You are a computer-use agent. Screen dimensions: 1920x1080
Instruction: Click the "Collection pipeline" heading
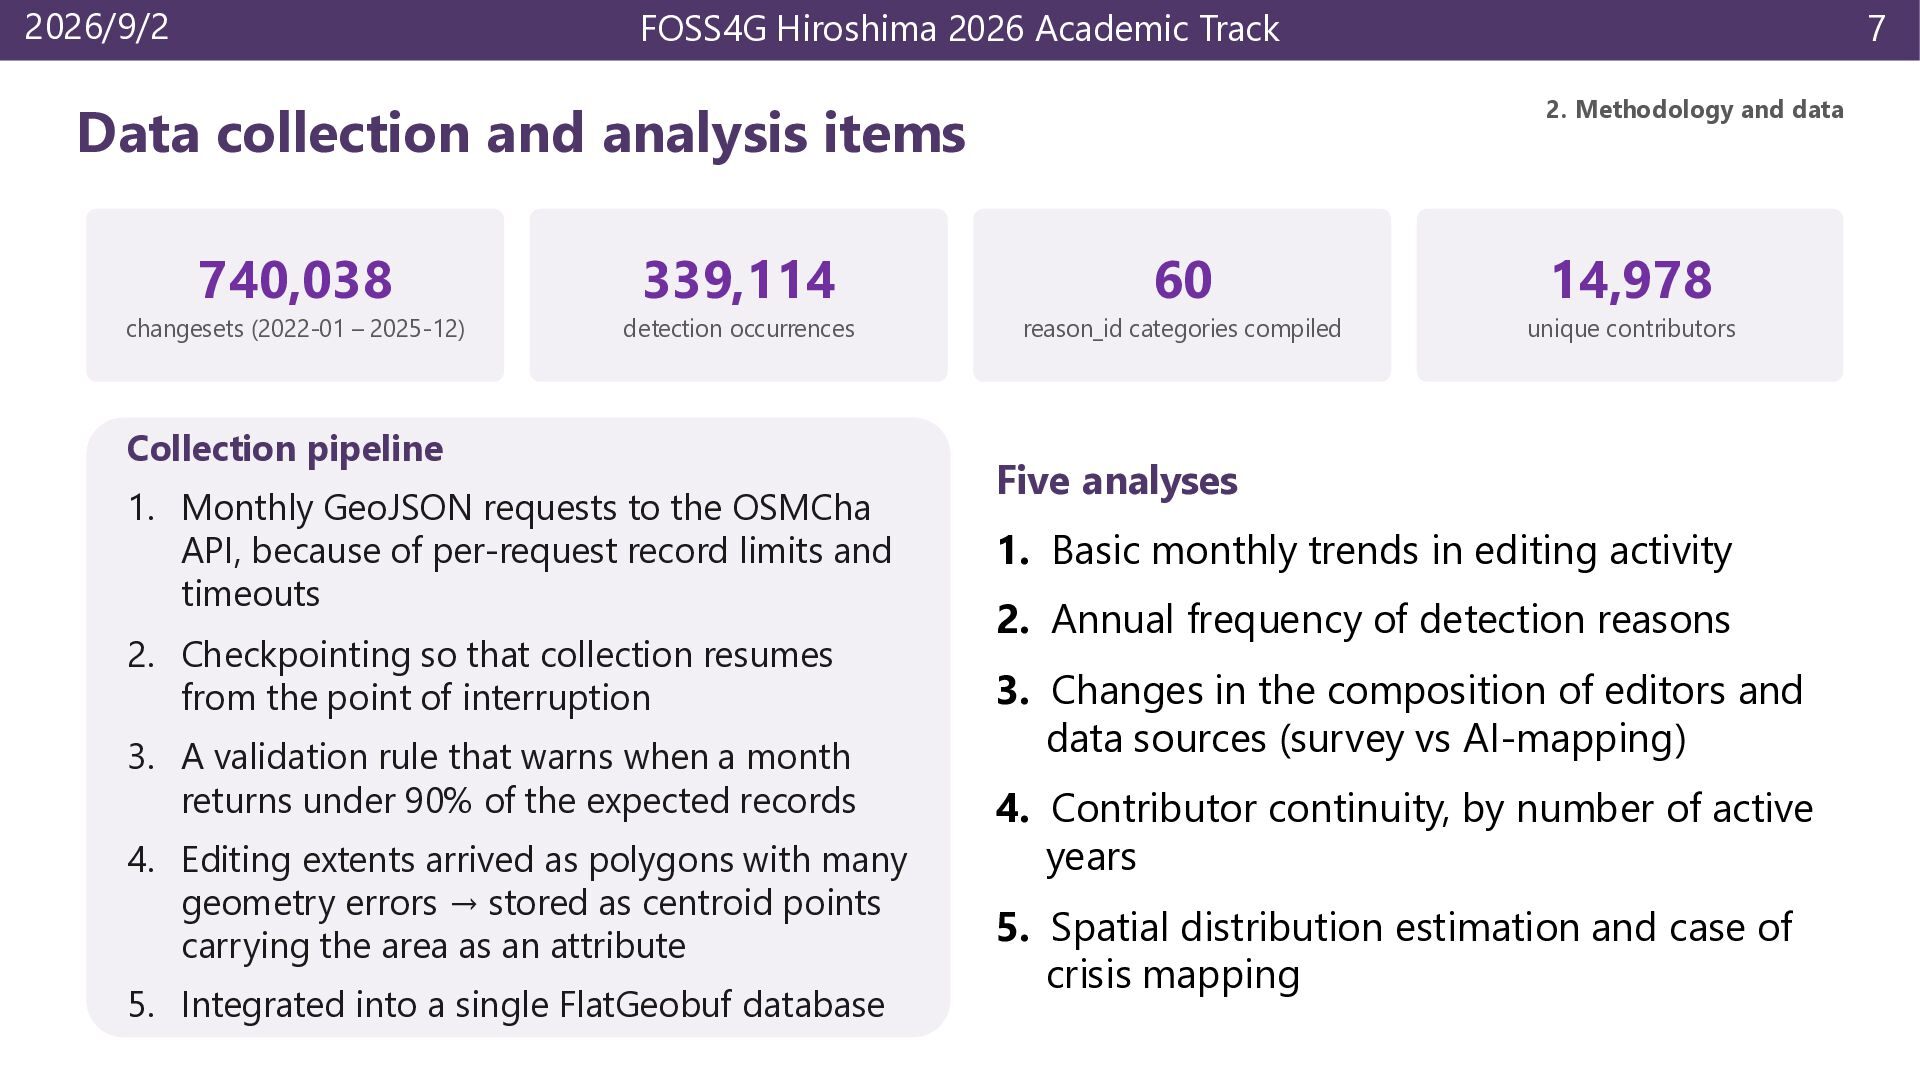[x=285, y=448]
